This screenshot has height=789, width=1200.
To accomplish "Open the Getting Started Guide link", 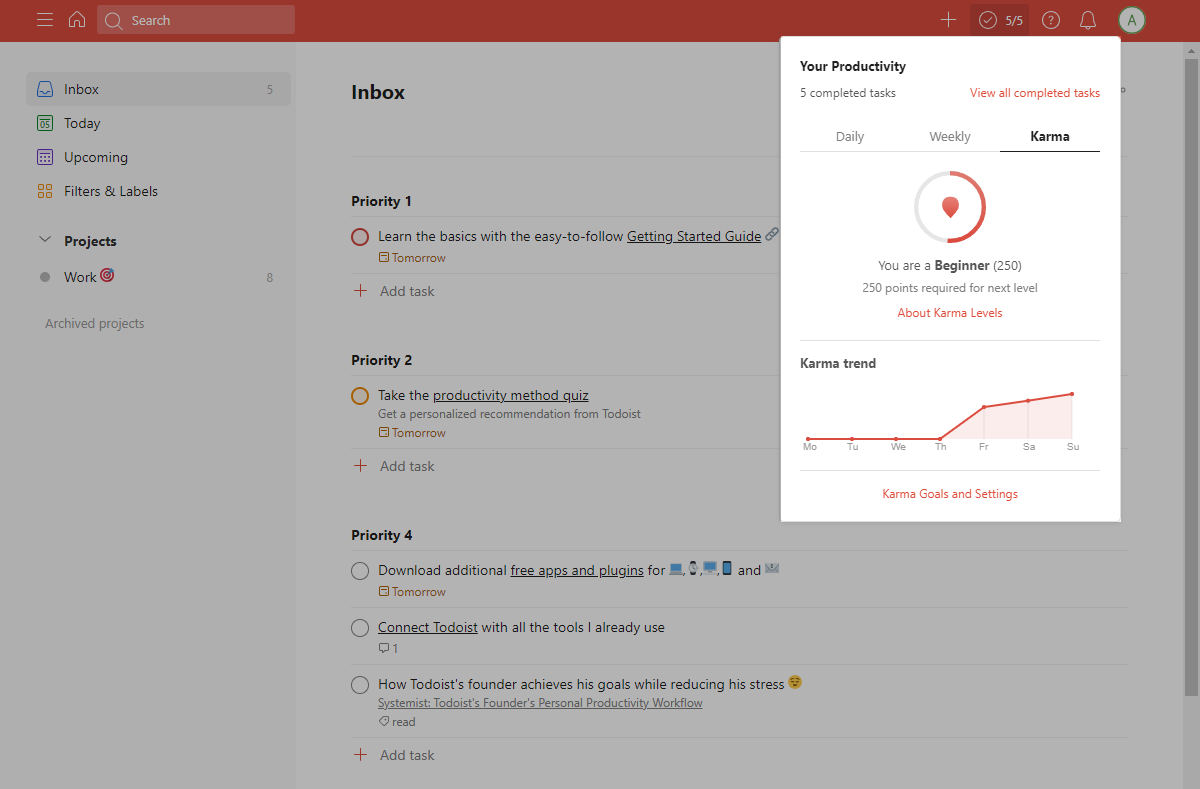I will [x=694, y=237].
